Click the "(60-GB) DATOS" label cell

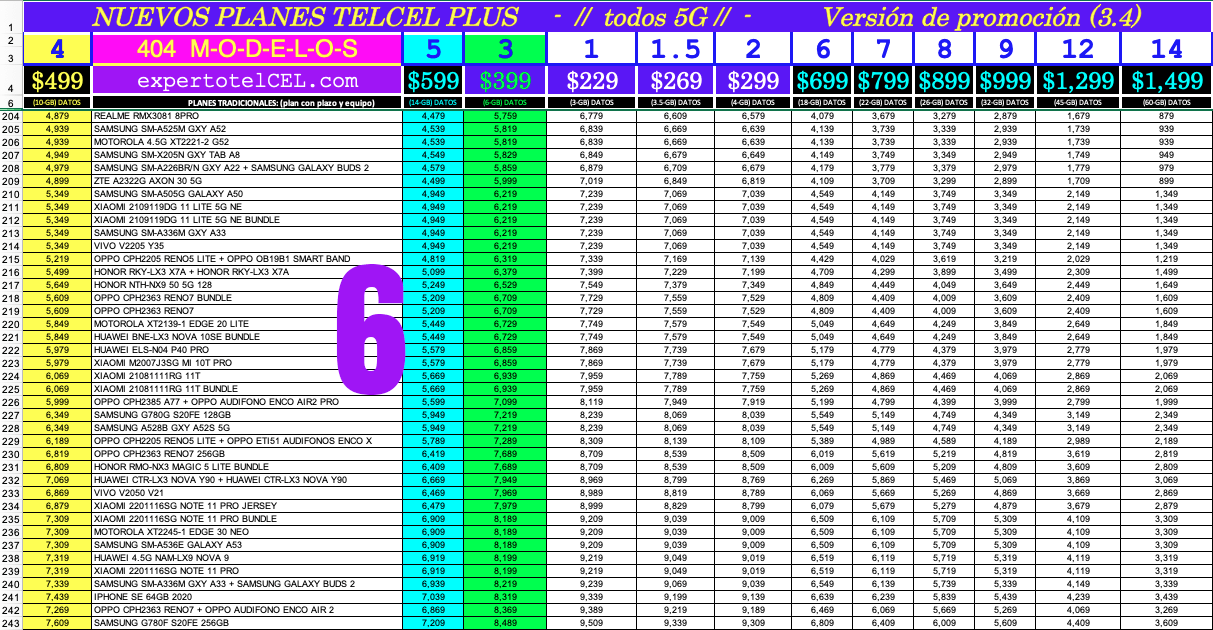coord(1166,103)
